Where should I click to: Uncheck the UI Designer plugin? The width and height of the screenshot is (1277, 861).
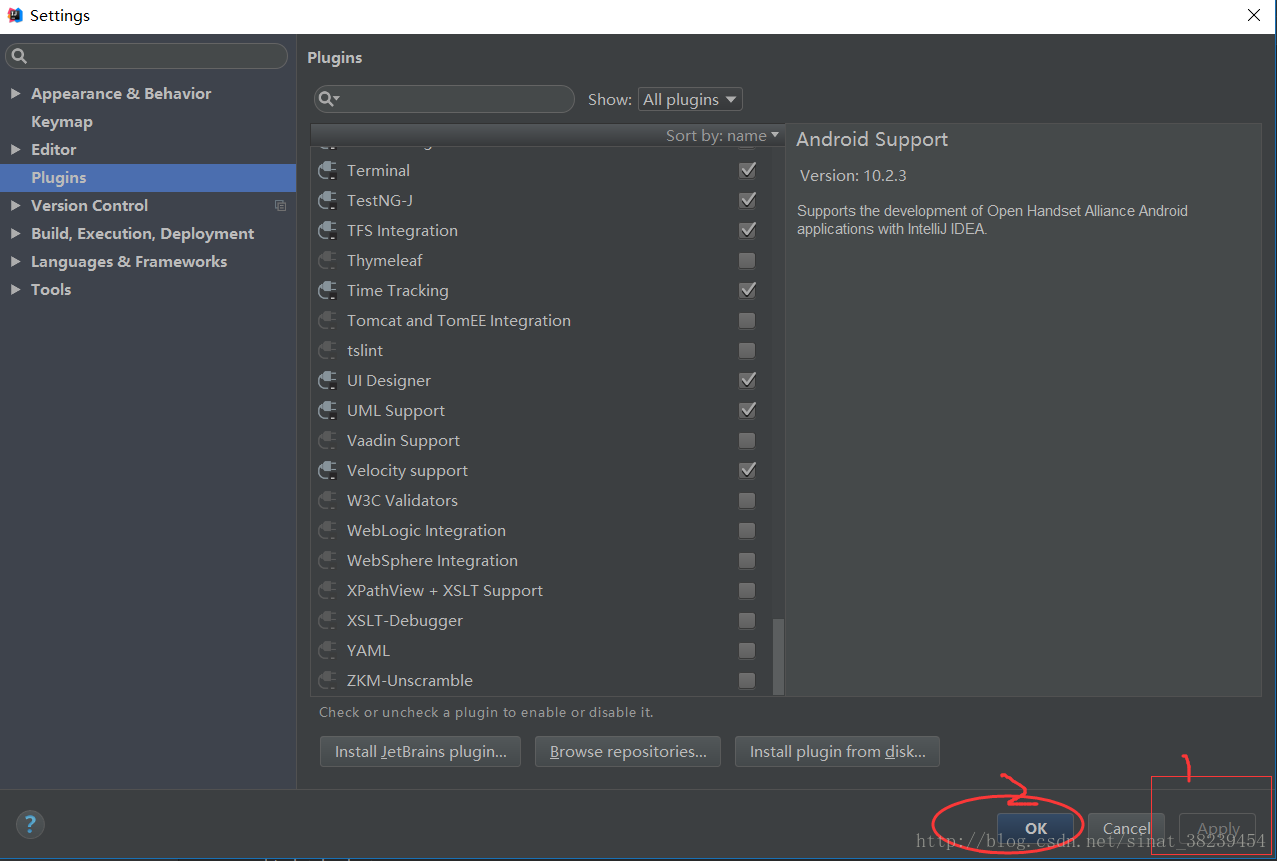747,380
